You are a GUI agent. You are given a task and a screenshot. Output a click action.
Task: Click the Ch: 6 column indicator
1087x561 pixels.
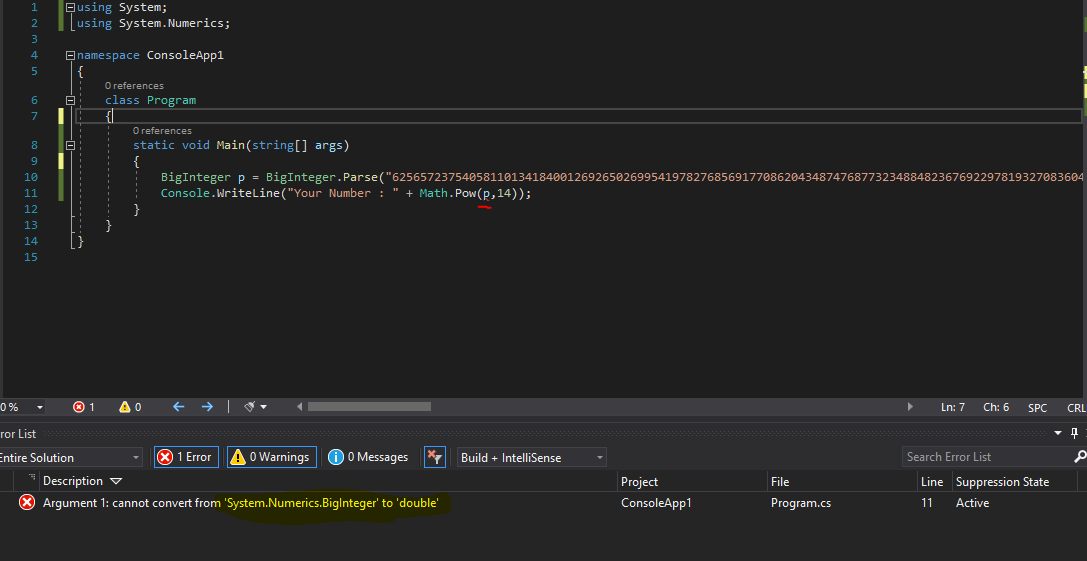996,408
